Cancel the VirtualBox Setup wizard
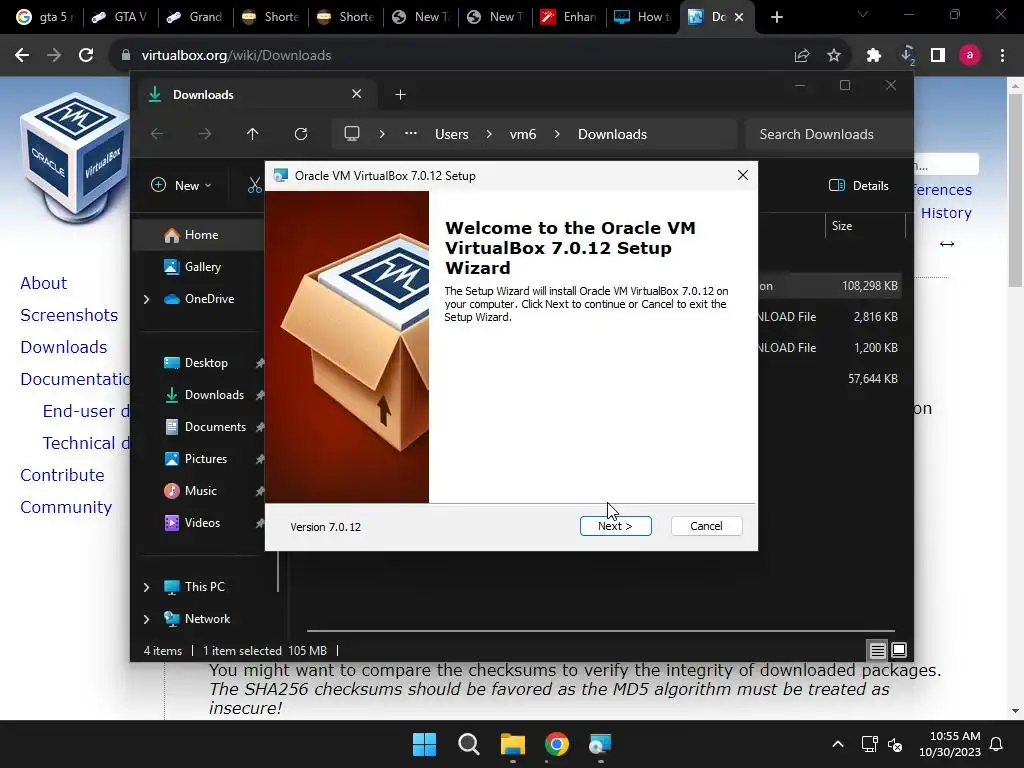Image resolution: width=1024 pixels, height=768 pixels. [x=706, y=526]
